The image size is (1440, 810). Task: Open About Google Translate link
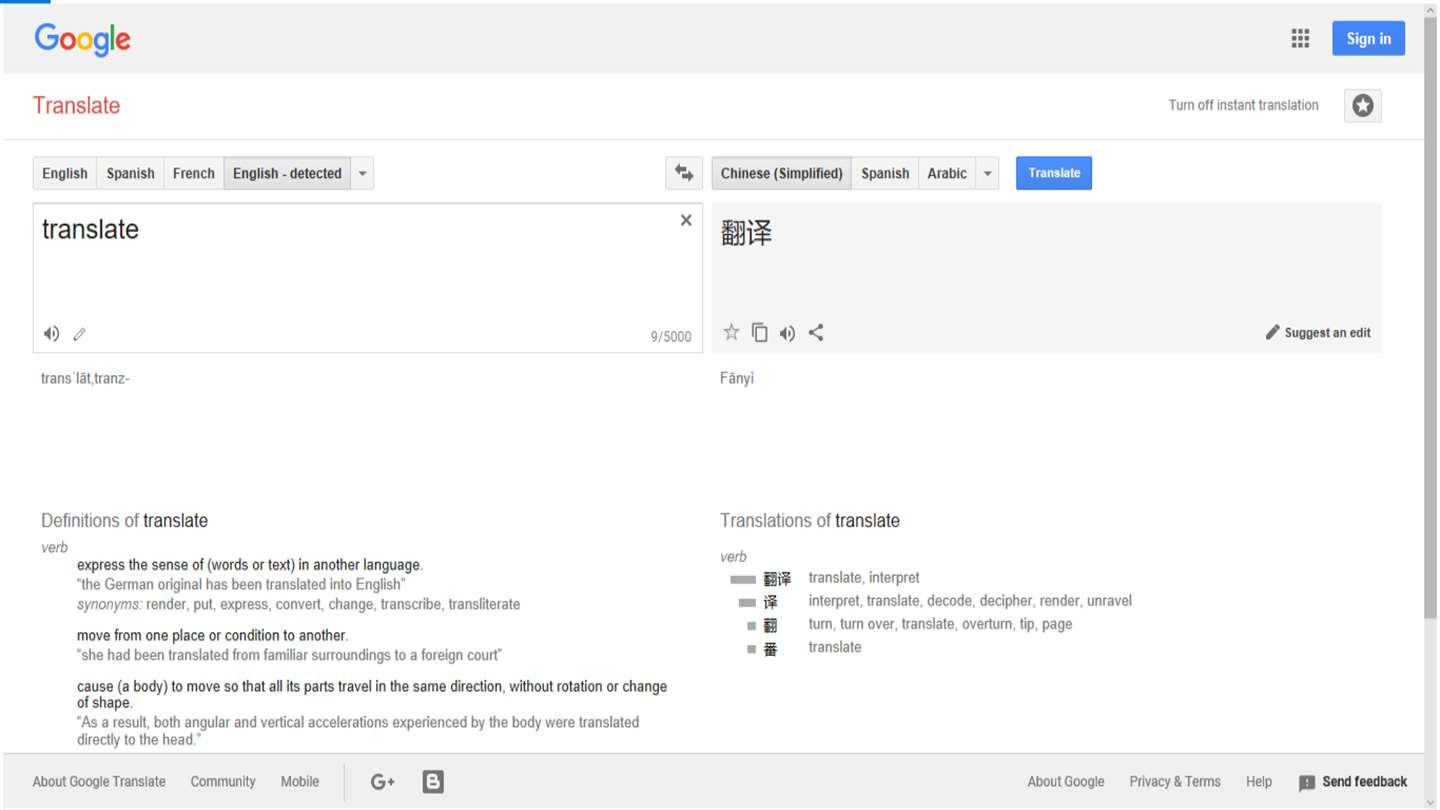[99, 782]
